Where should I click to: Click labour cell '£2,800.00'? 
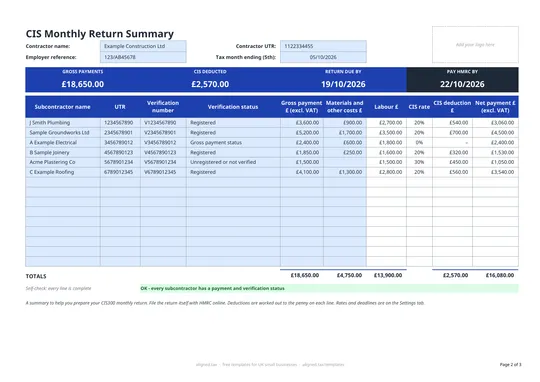pos(386,172)
